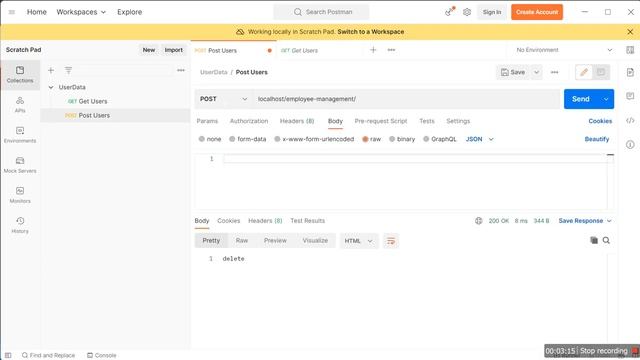Screen dimensions: 640x360
Task: Open the APIs sidebar panel
Action: pos(20,104)
